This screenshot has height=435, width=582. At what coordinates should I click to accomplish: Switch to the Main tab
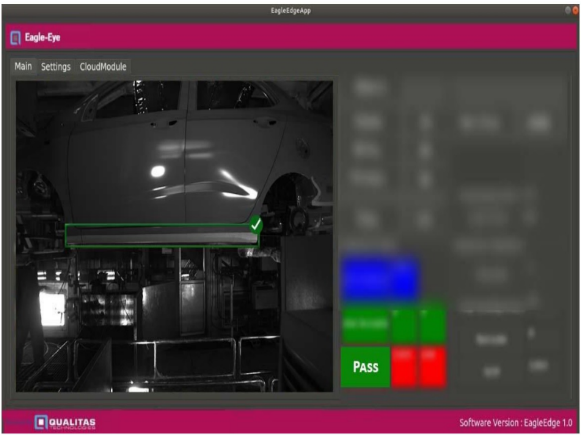pos(23,66)
